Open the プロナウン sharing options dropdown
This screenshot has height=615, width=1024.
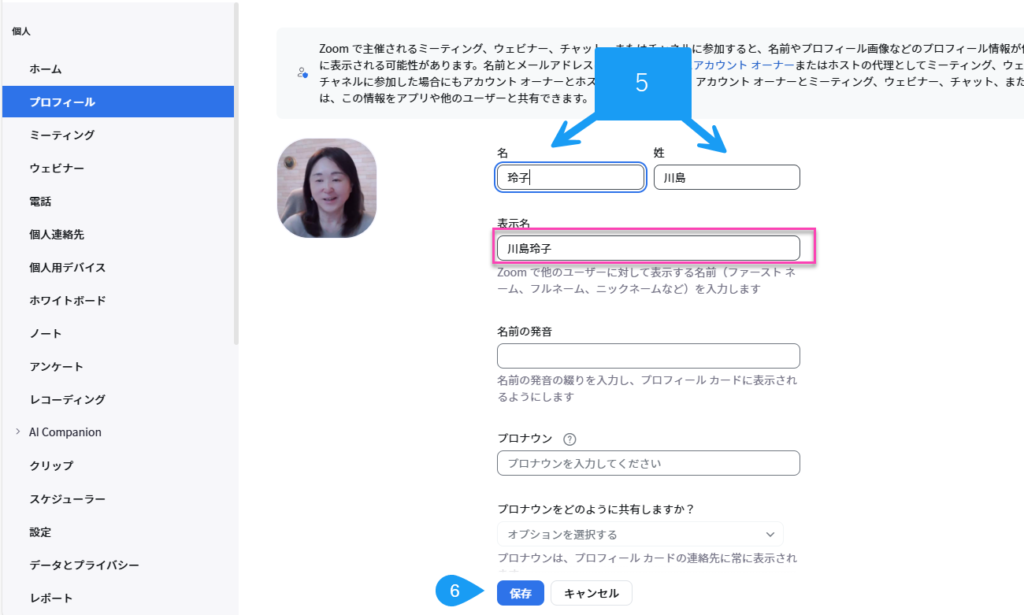(x=640, y=534)
